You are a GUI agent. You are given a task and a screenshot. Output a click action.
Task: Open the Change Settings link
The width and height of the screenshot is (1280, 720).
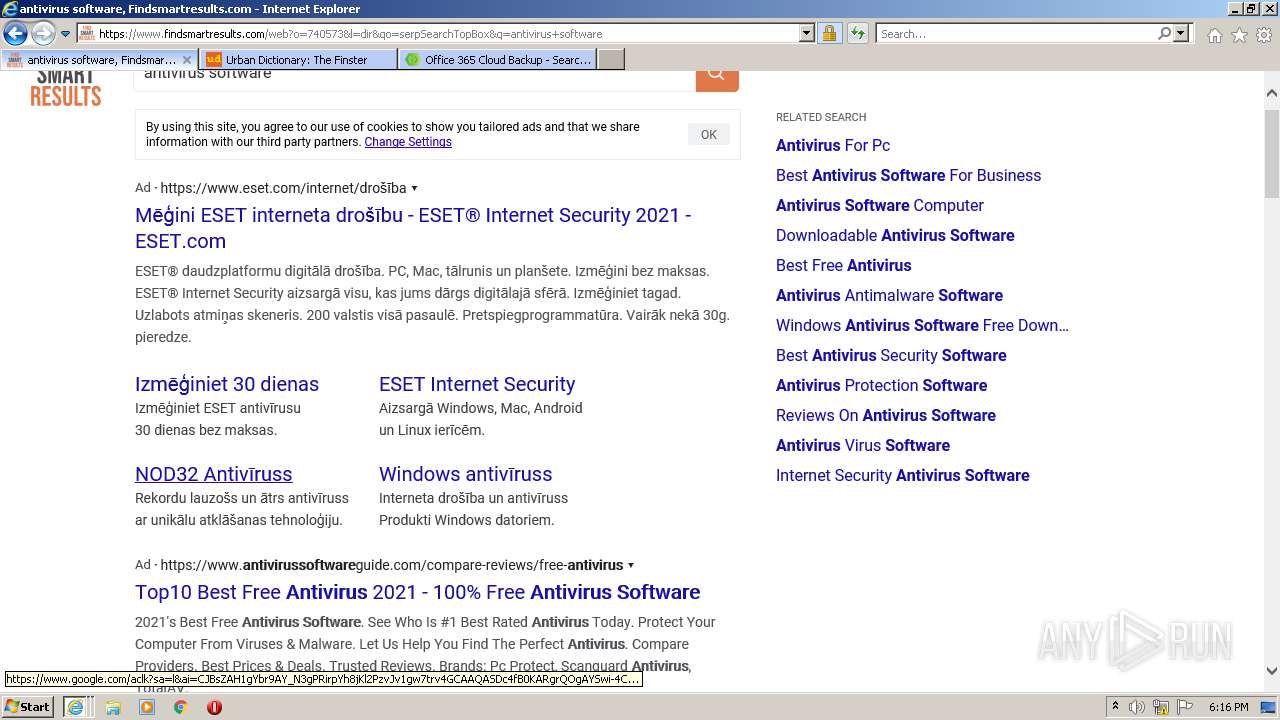tap(408, 142)
